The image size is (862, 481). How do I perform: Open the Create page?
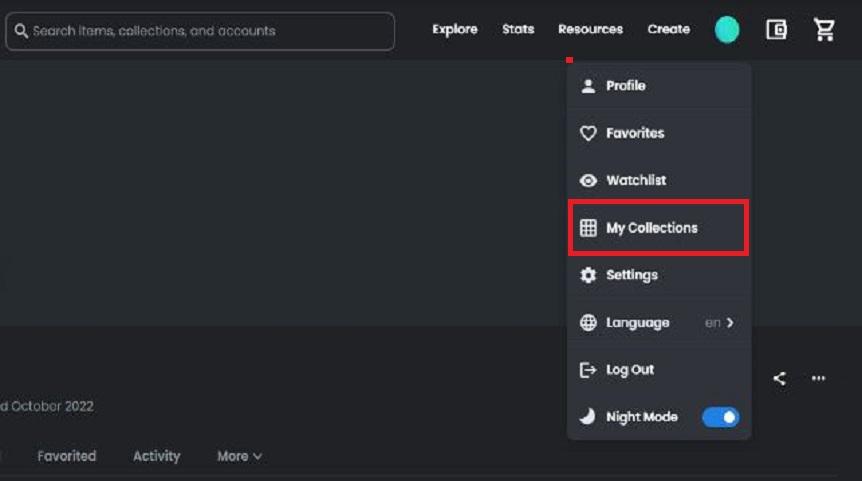click(668, 29)
